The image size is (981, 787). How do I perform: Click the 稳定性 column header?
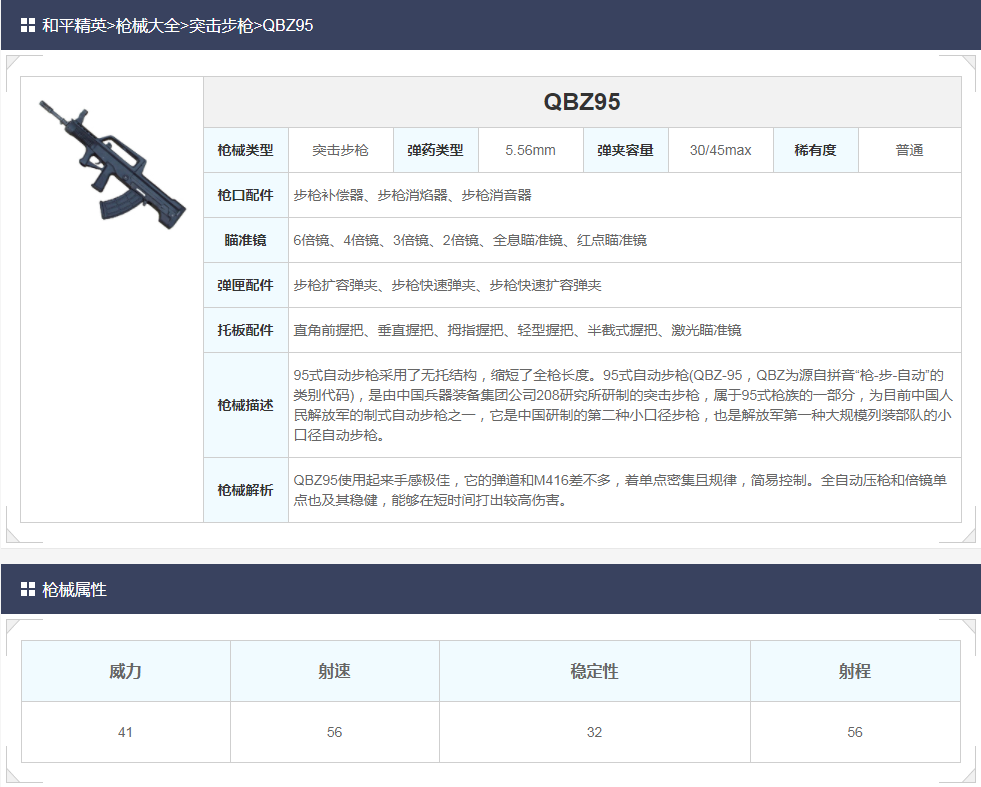click(595, 671)
